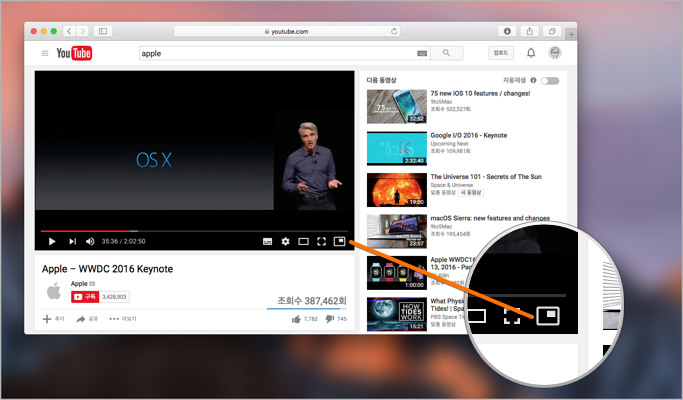Show all Safari tabs overview

point(552,31)
